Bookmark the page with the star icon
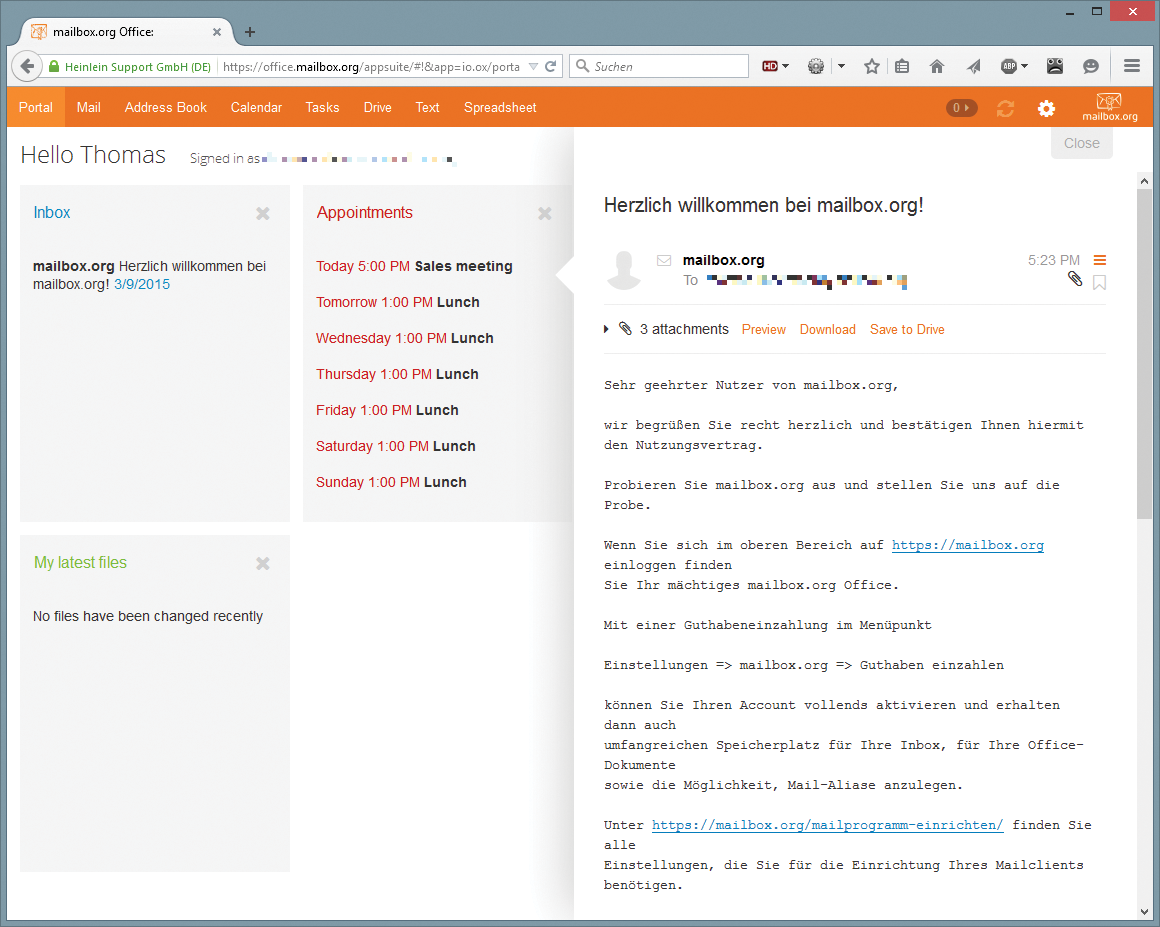The height and width of the screenshot is (927, 1160). [x=871, y=66]
